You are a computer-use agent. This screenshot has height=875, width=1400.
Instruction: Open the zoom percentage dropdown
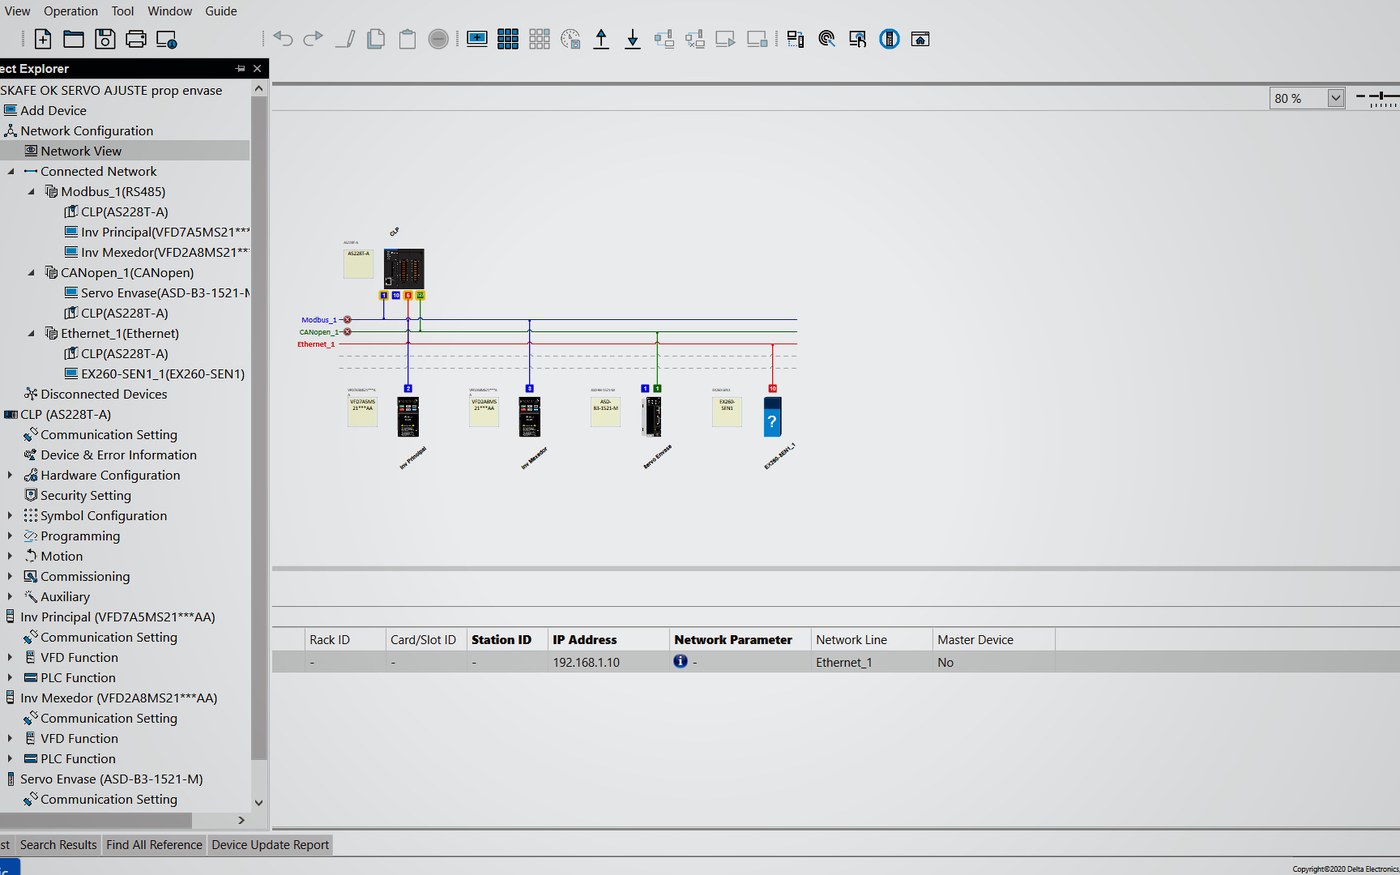pos(1335,98)
